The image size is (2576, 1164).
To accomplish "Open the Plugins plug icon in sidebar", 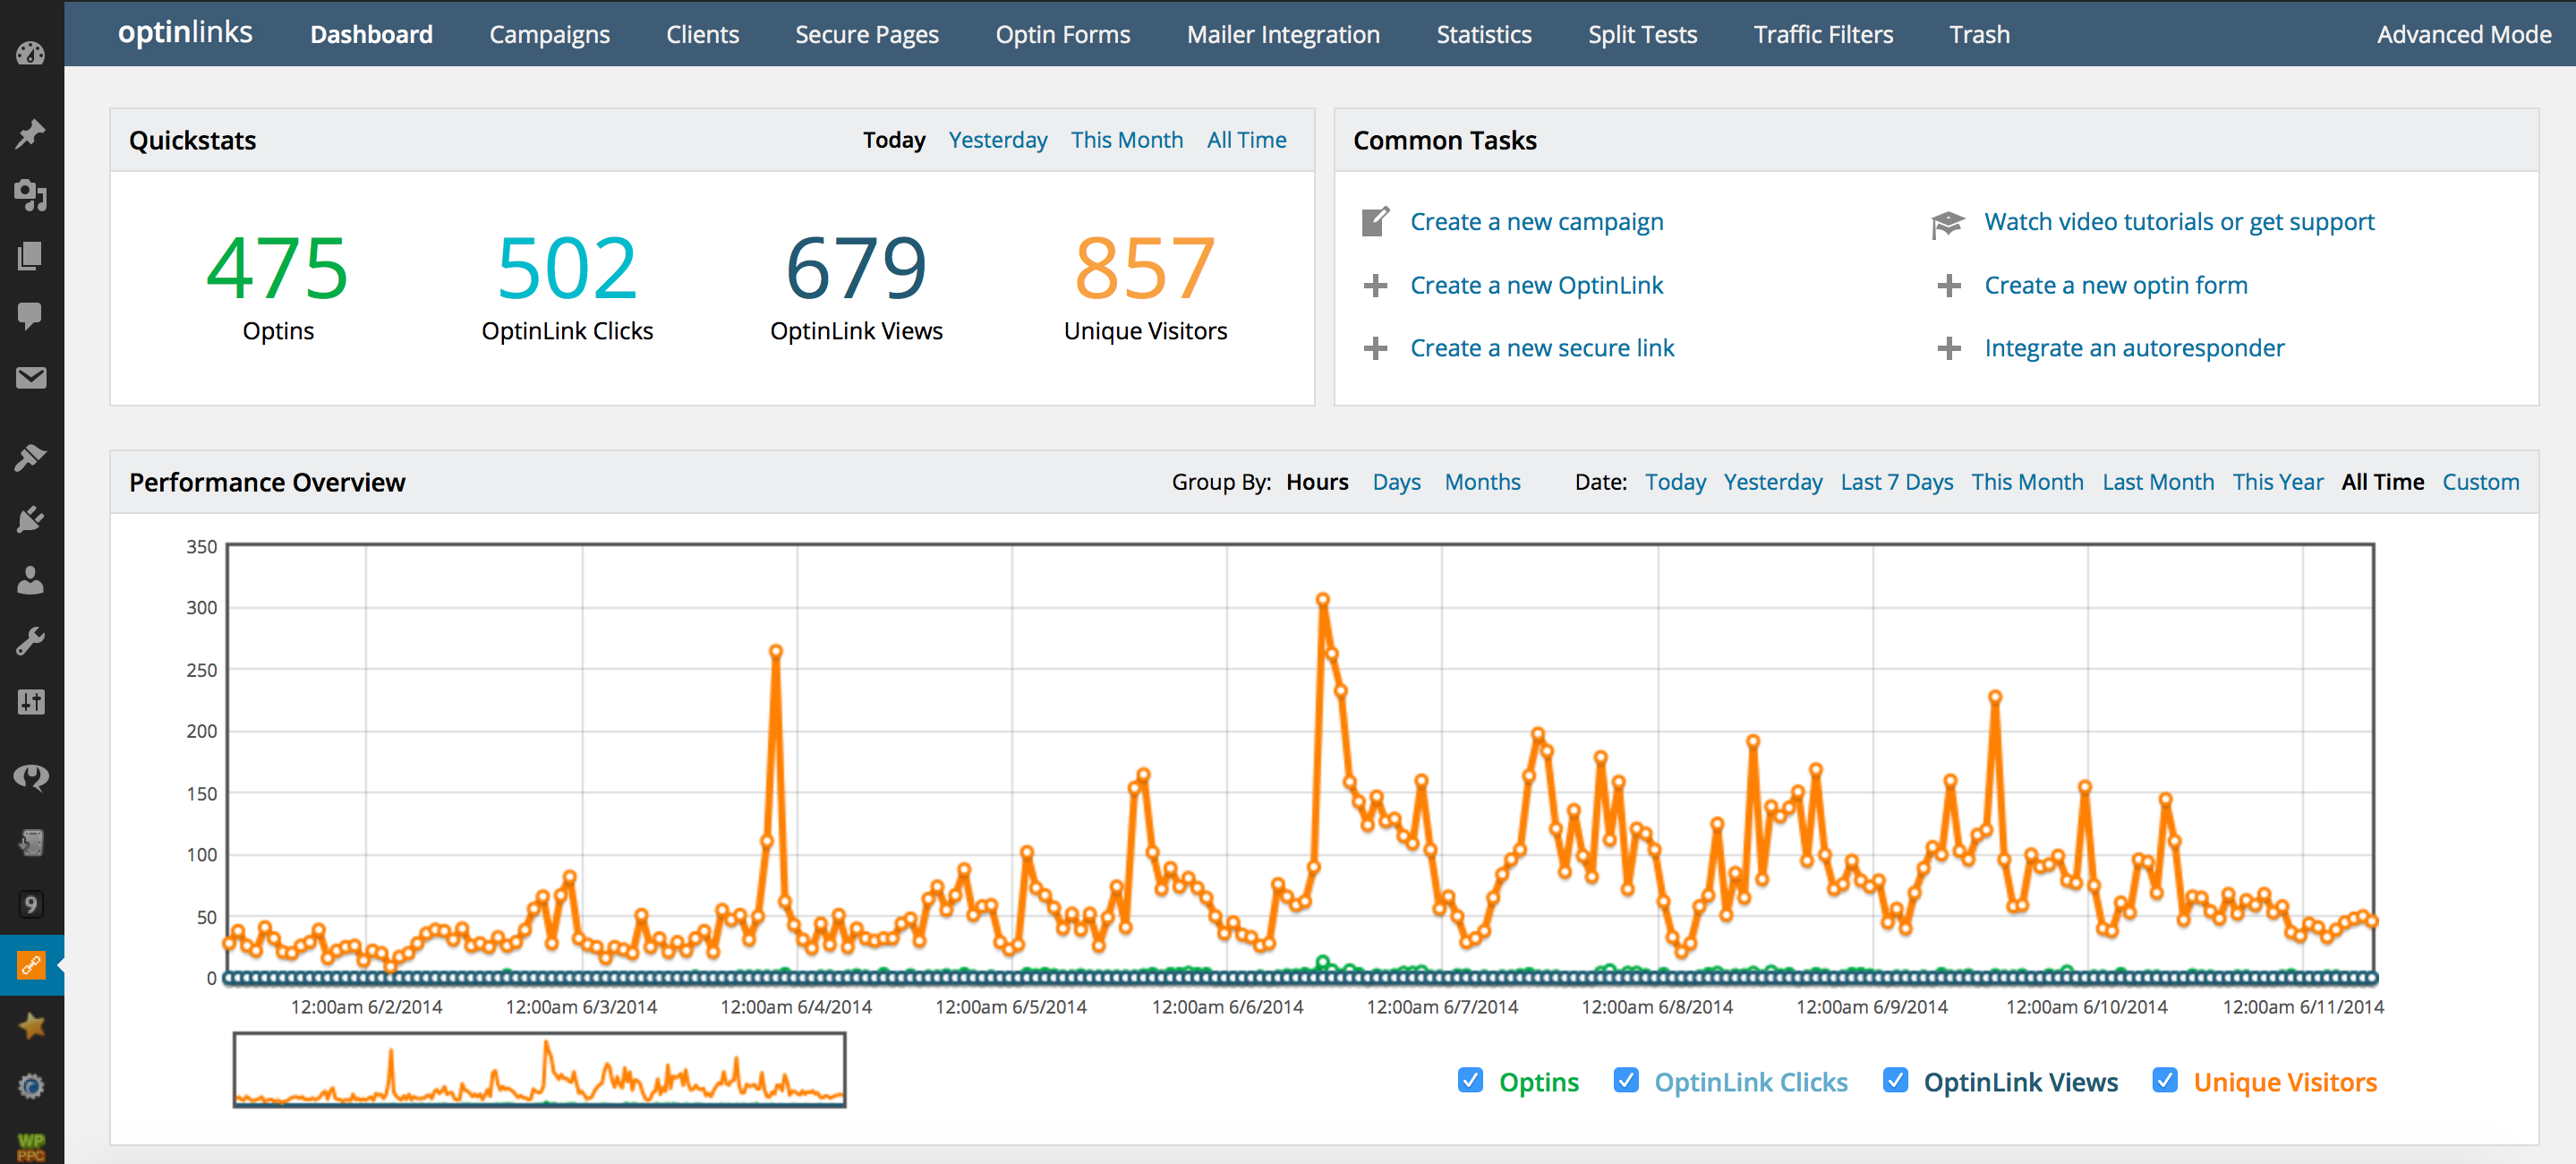I will 30,519.
